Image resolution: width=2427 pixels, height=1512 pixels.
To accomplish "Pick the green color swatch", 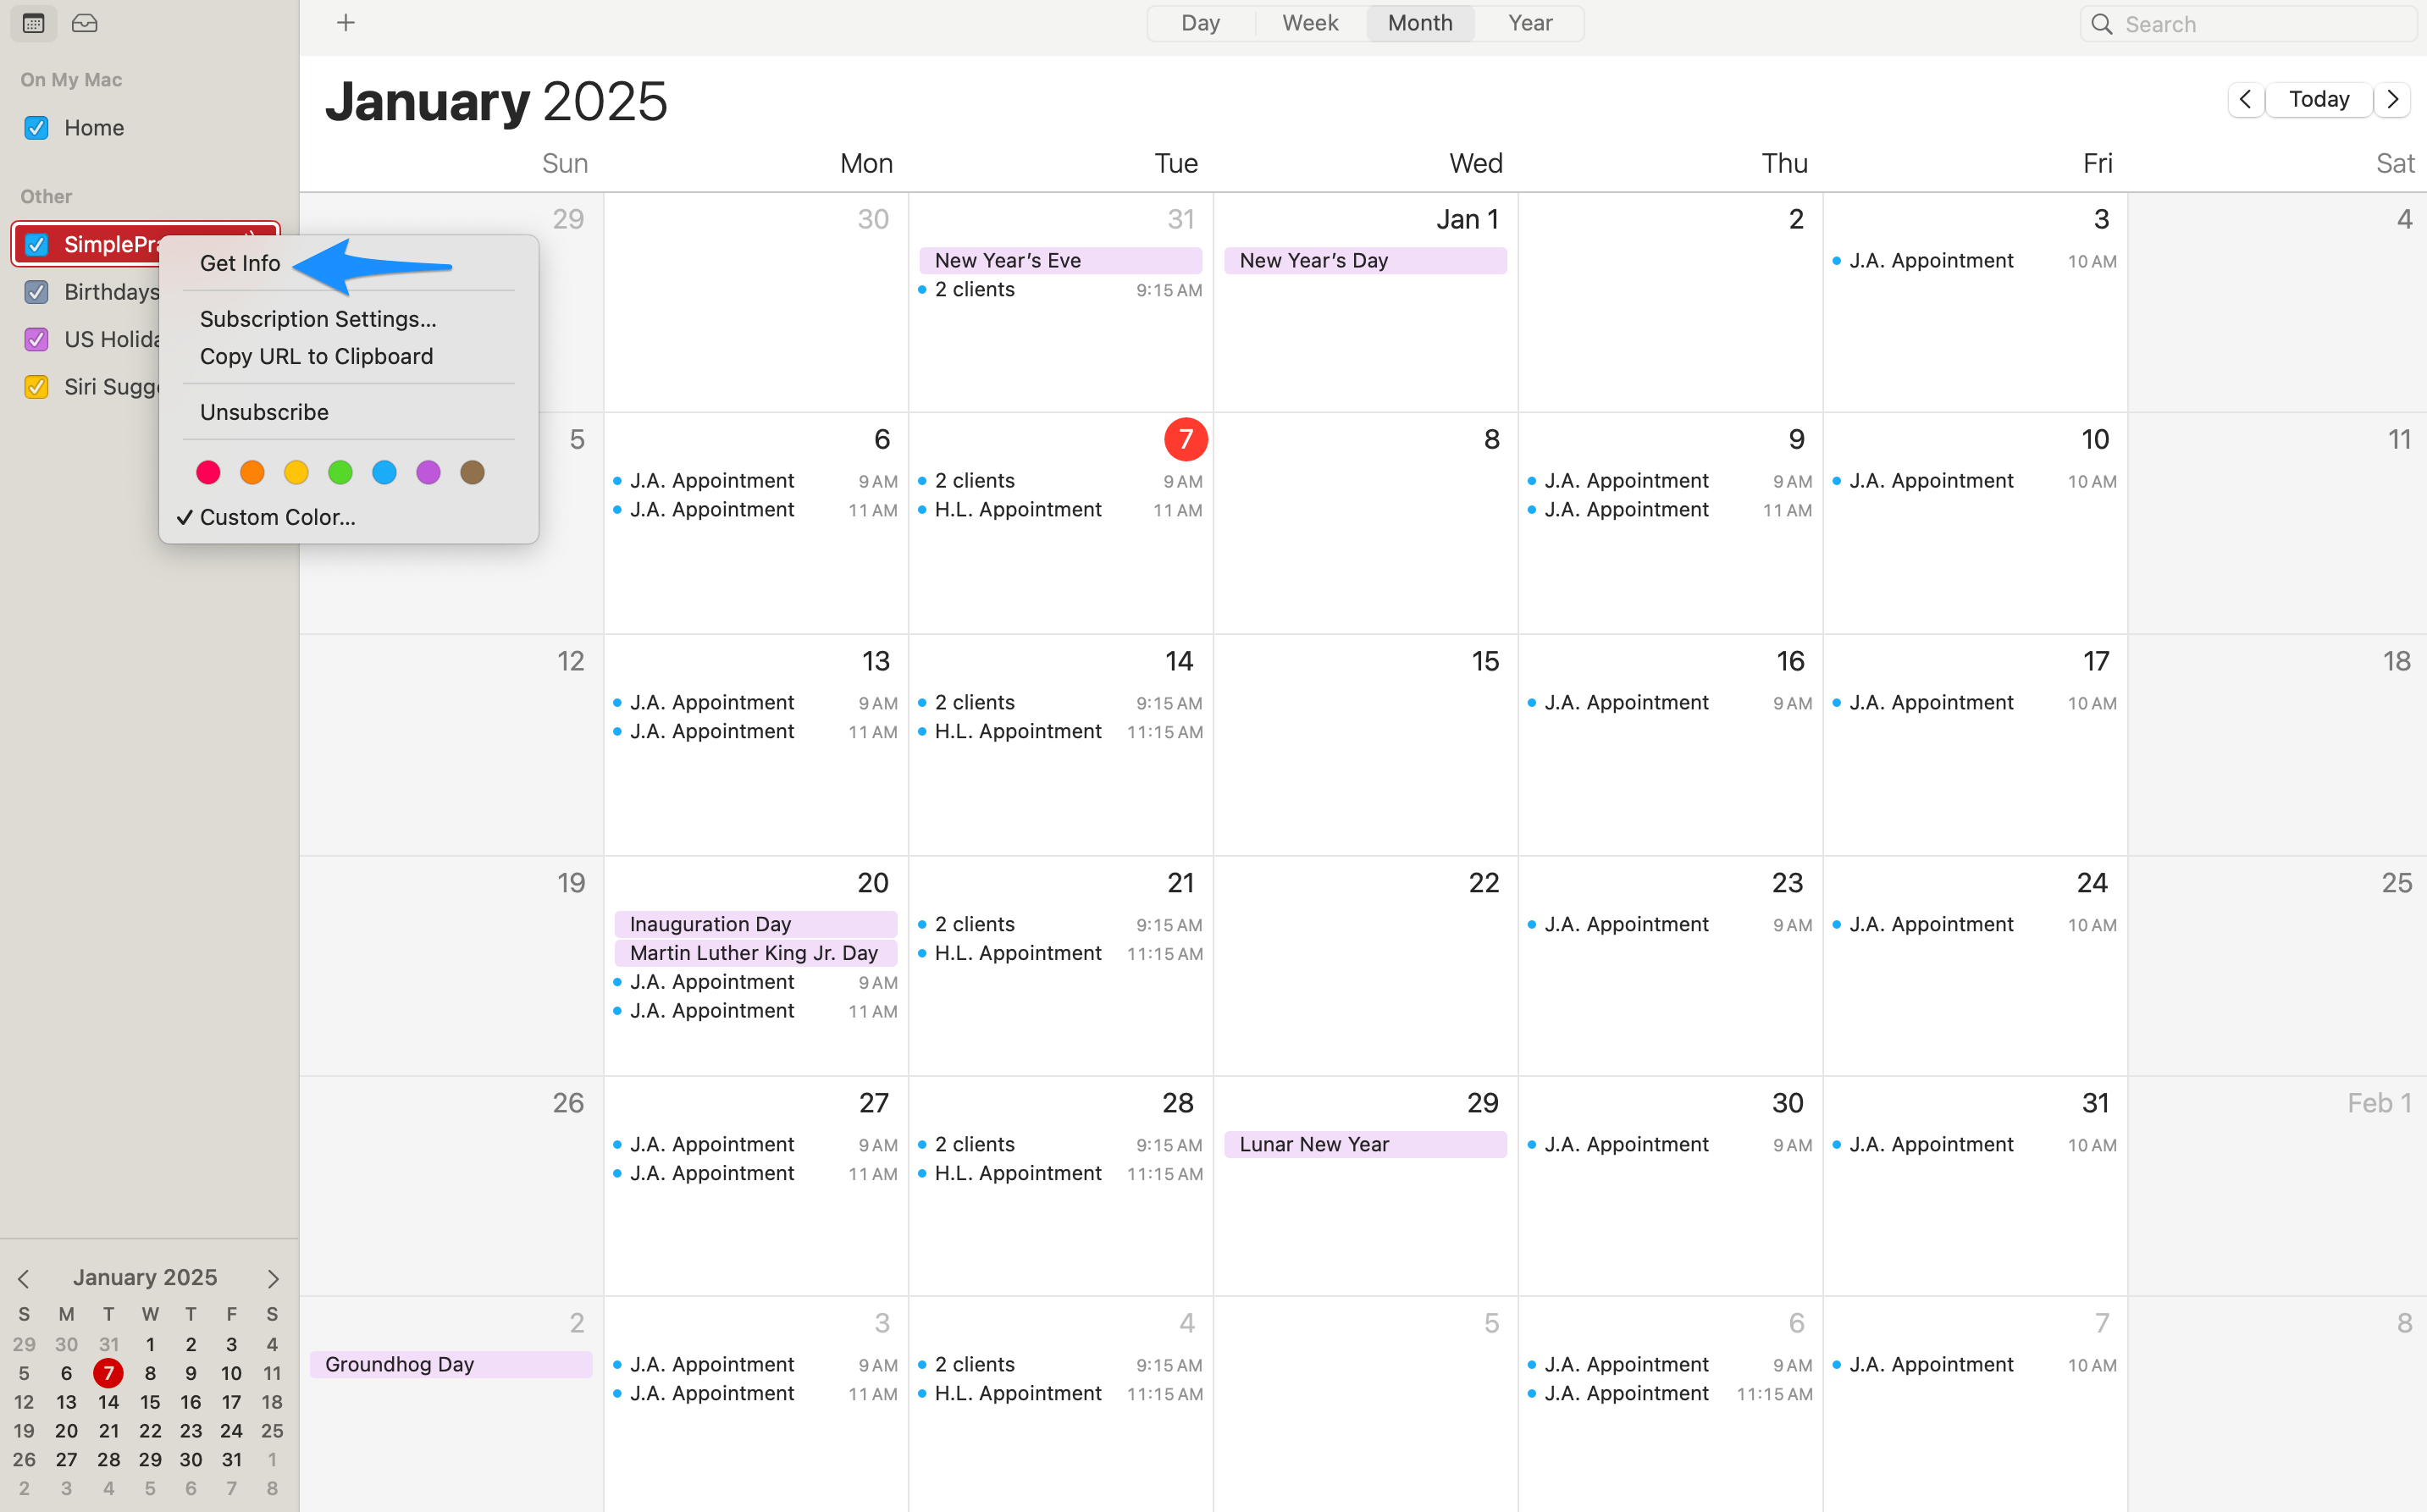I will coord(340,472).
